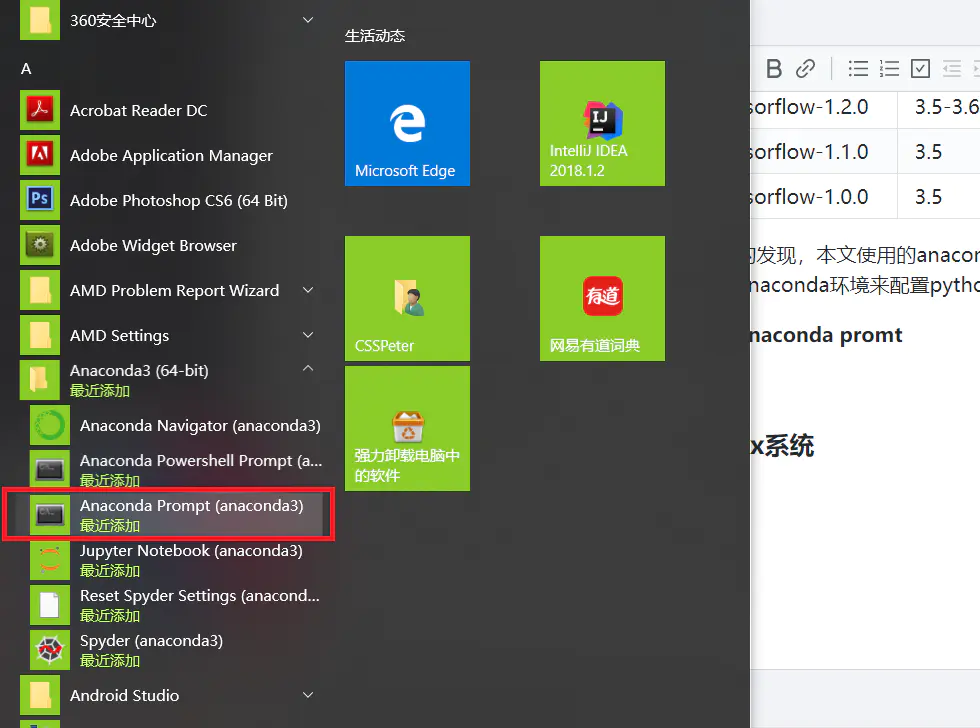The image size is (980, 728).
Task: Click the 生活动态 tile group heading
Action: 375,36
